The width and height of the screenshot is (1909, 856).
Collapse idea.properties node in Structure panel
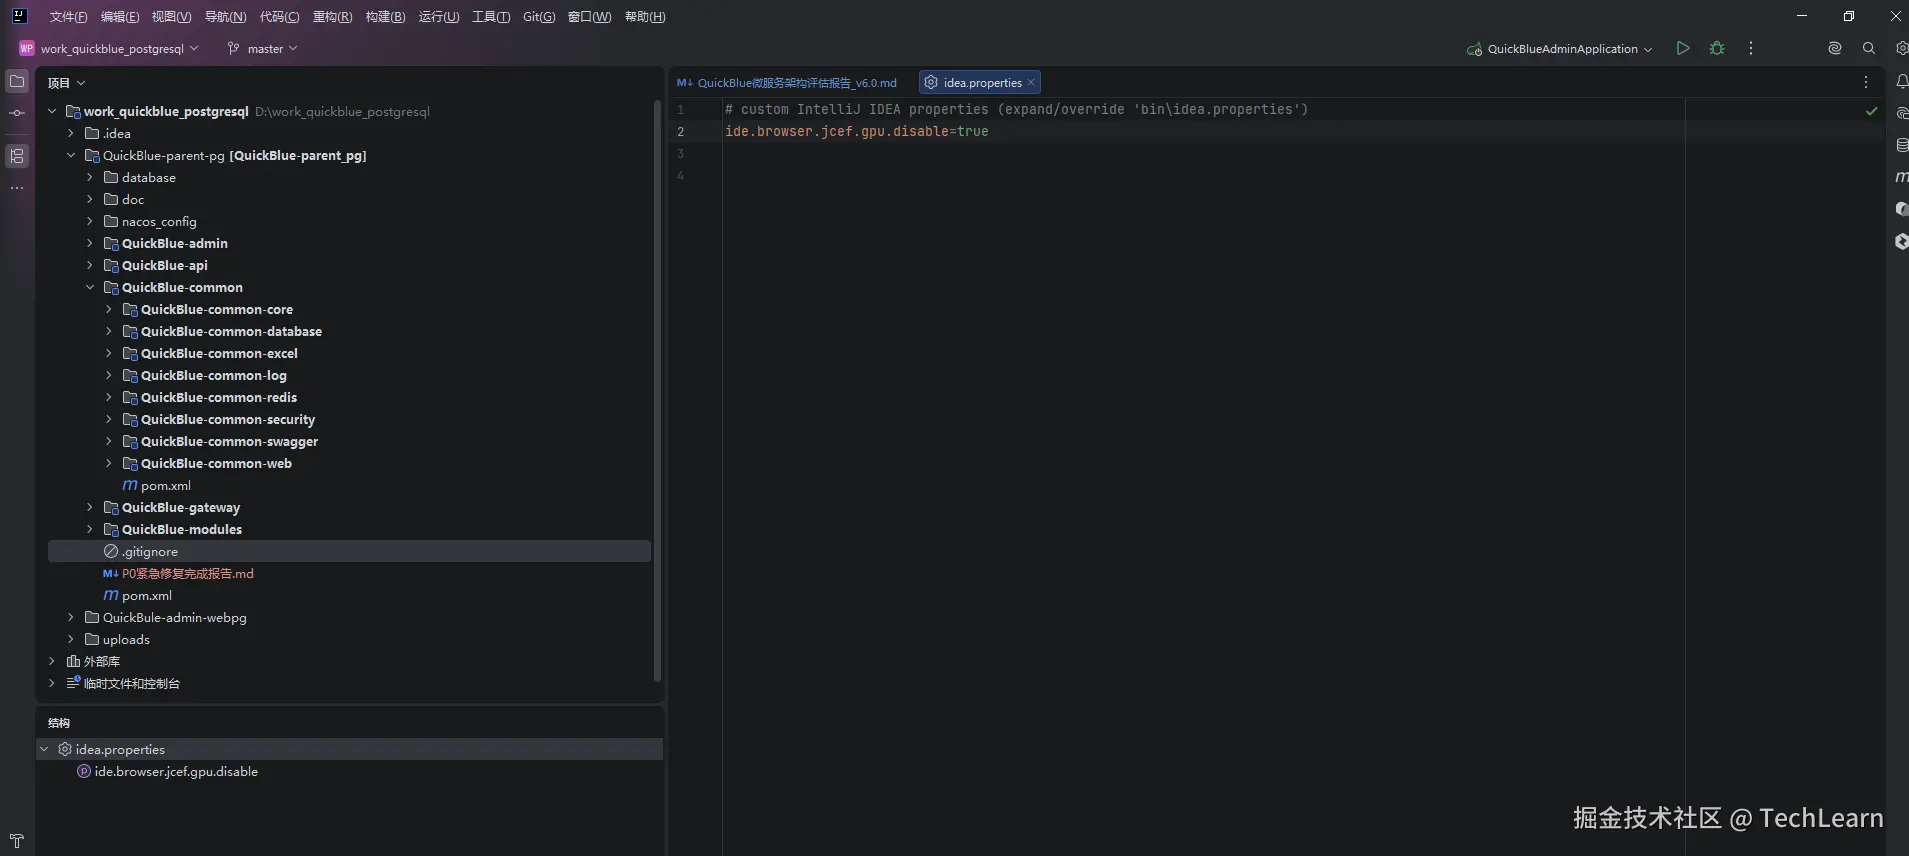(x=44, y=749)
